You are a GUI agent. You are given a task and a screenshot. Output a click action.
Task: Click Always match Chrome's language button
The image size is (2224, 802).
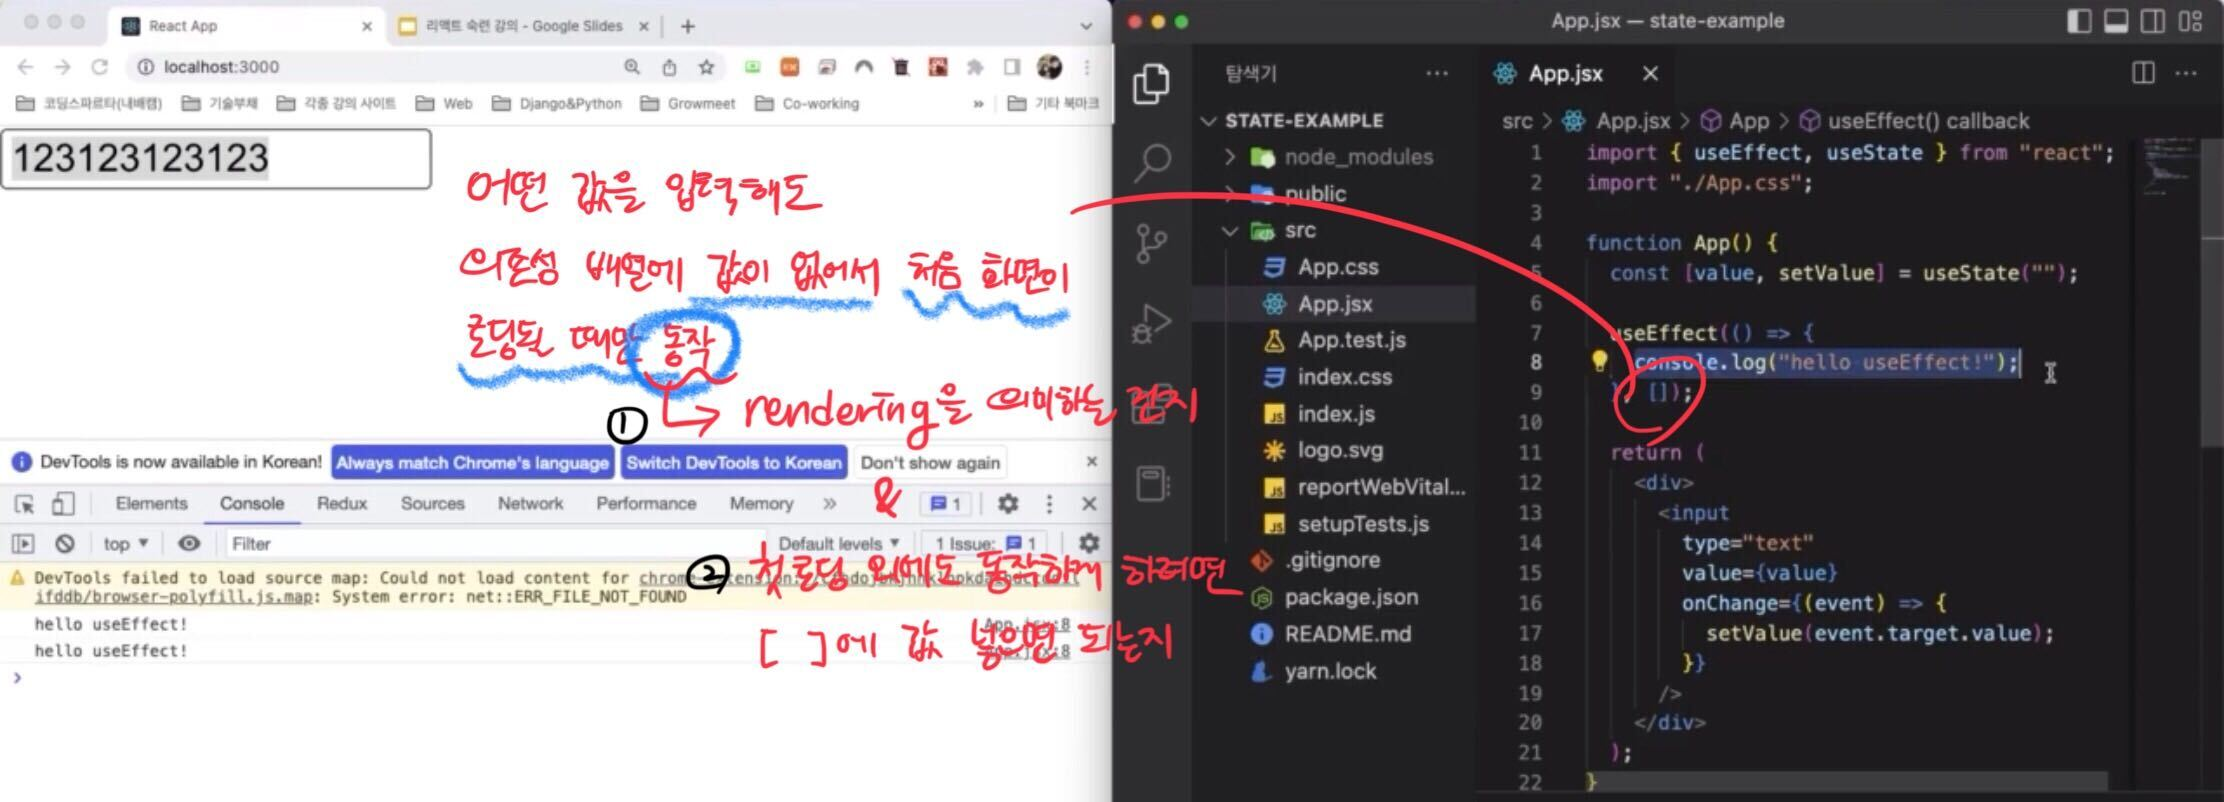pyautogui.click(x=472, y=463)
